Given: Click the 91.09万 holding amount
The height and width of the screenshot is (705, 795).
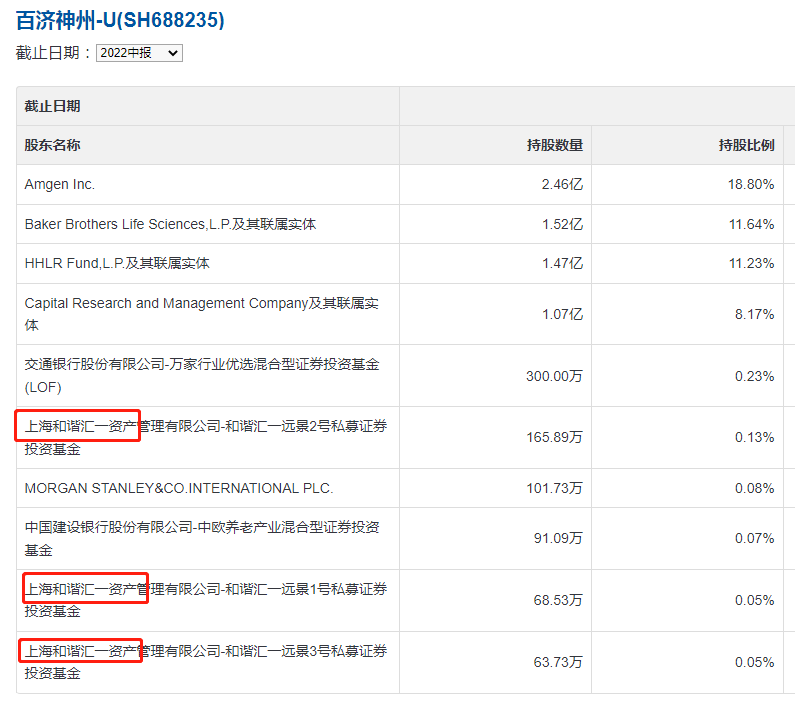Looking at the screenshot, I should click(558, 538).
